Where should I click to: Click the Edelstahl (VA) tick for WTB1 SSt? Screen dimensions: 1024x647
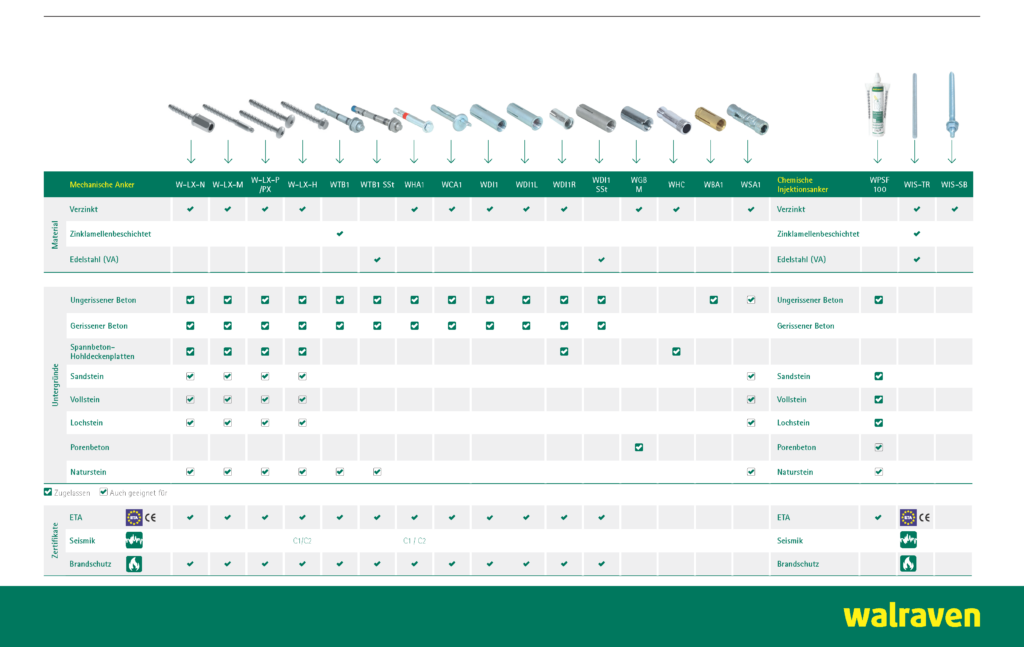coord(377,260)
